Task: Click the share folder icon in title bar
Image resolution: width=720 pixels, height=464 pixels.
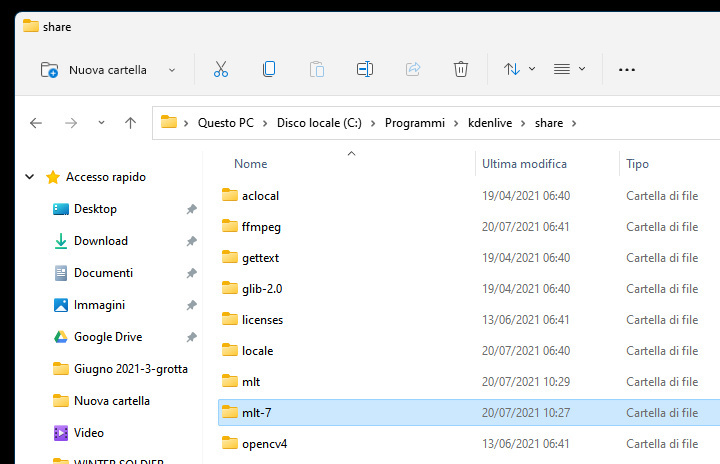Action: 31,26
